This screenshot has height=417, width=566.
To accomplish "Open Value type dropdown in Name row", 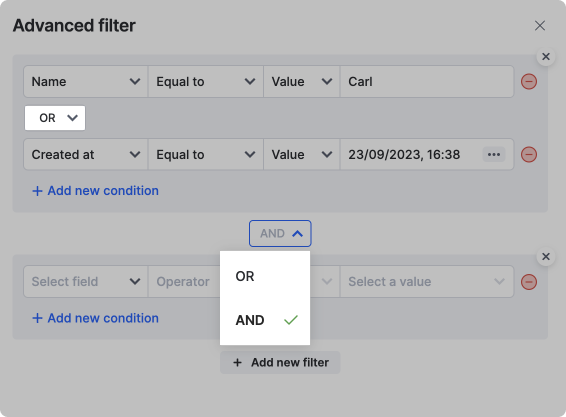I will coord(302,82).
